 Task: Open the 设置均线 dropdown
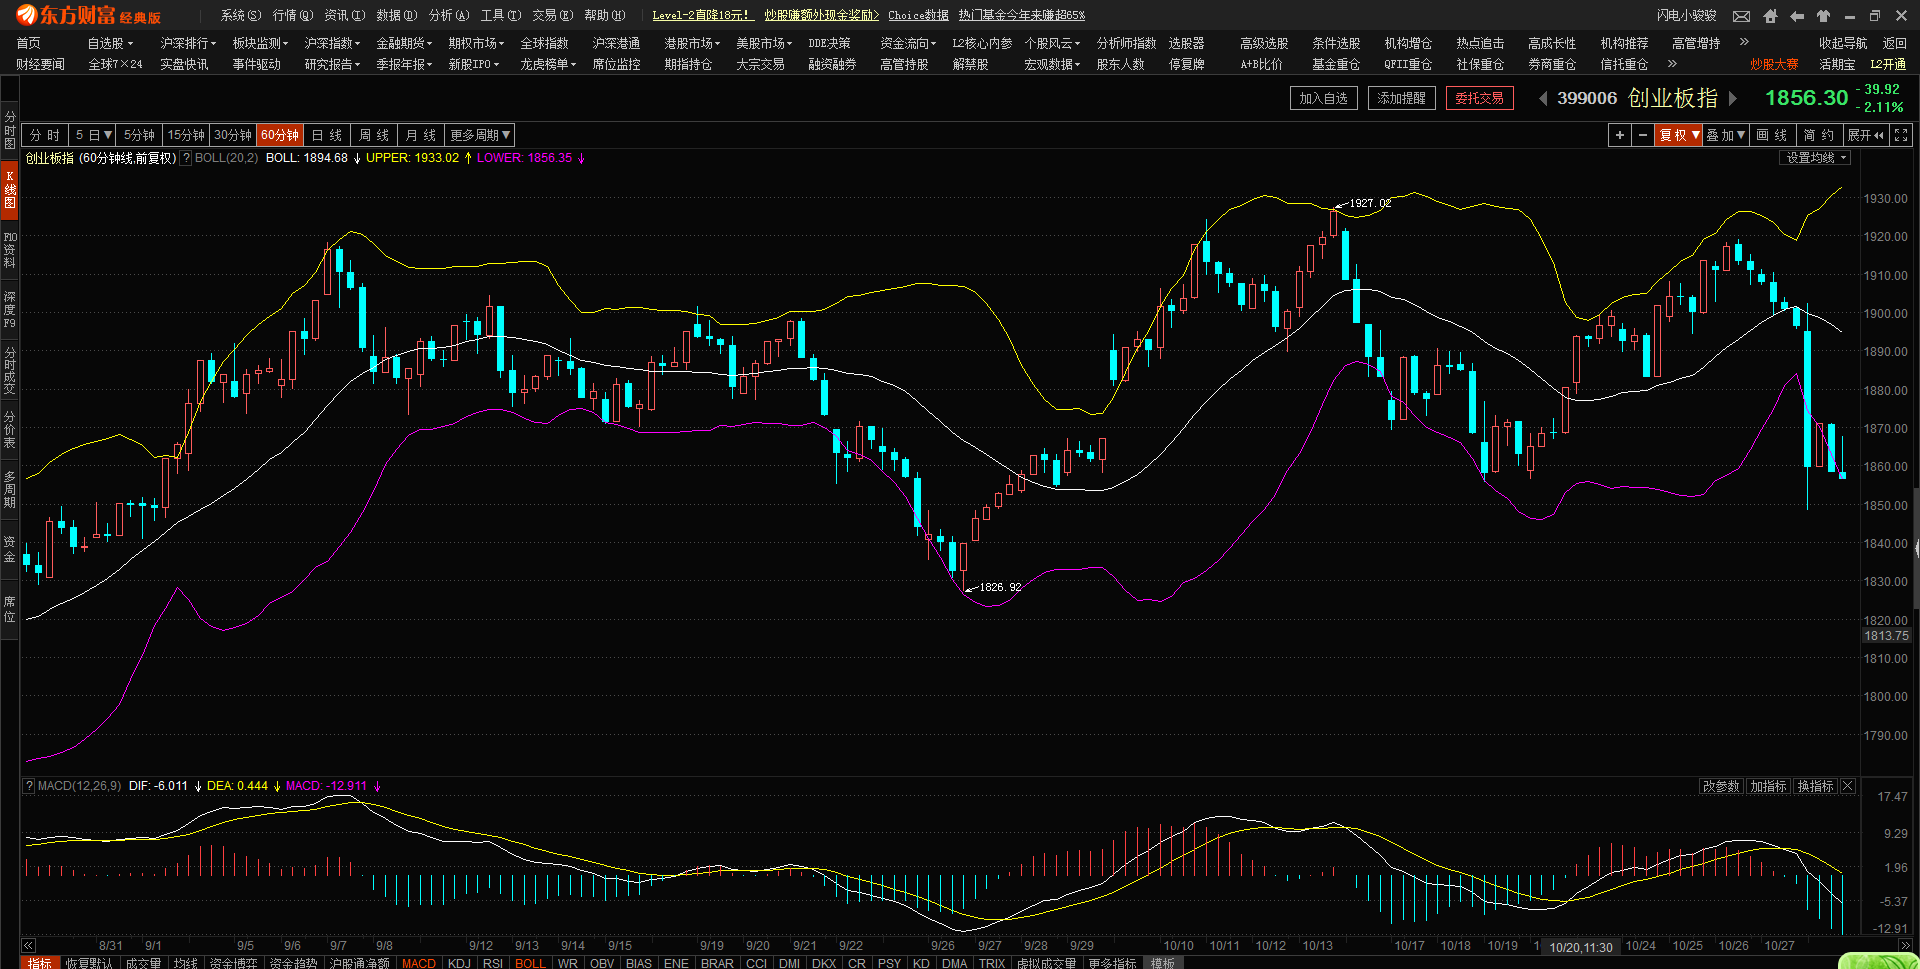pos(1816,158)
